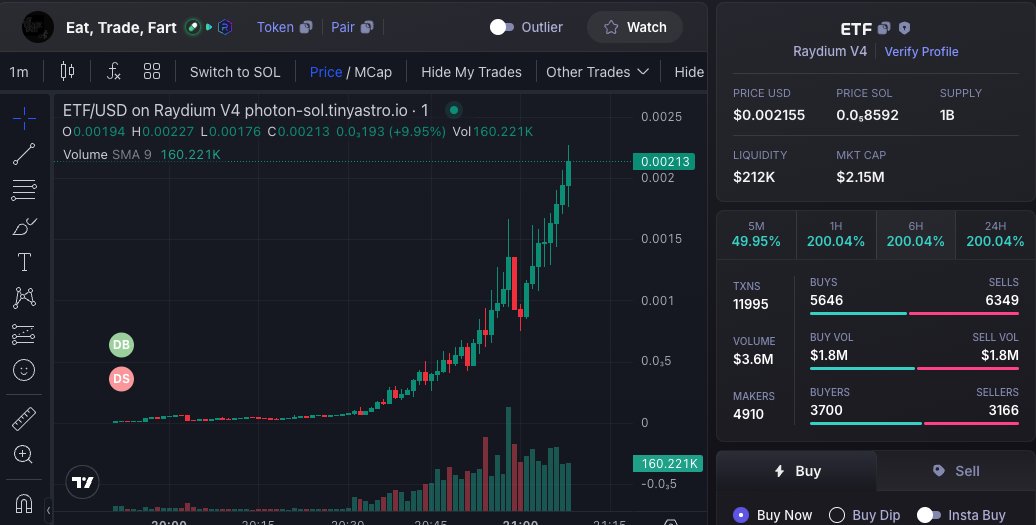The height and width of the screenshot is (525, 1036).
Task: Click the buys versus sells ratio bar
Action: tap(914, 313)
